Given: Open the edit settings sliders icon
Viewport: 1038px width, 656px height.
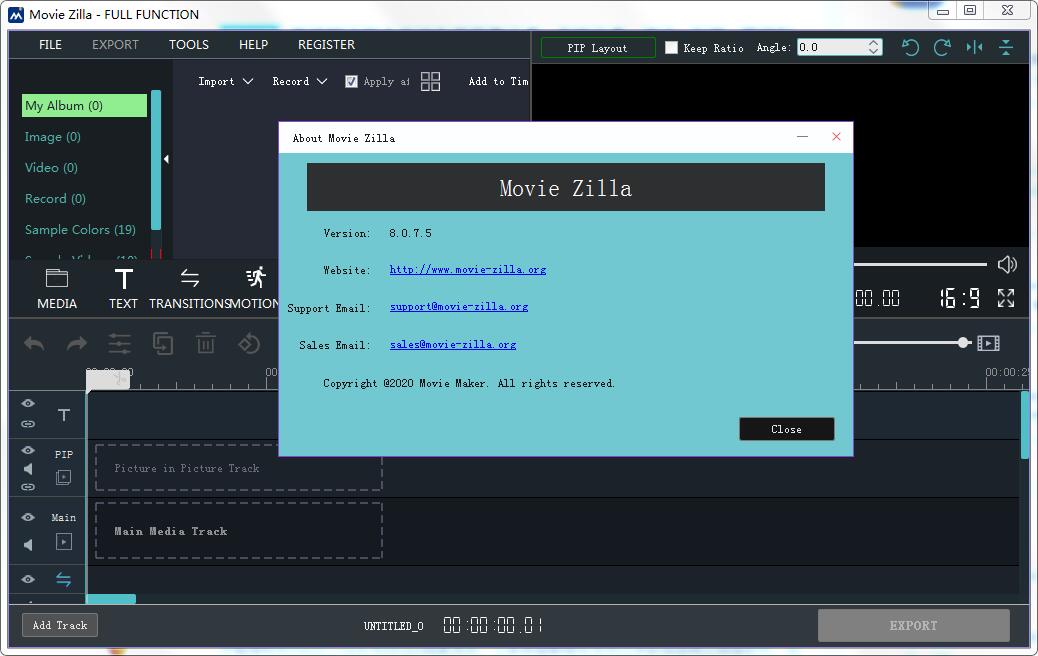Looking at the screenshot, I should pos(120,344).
